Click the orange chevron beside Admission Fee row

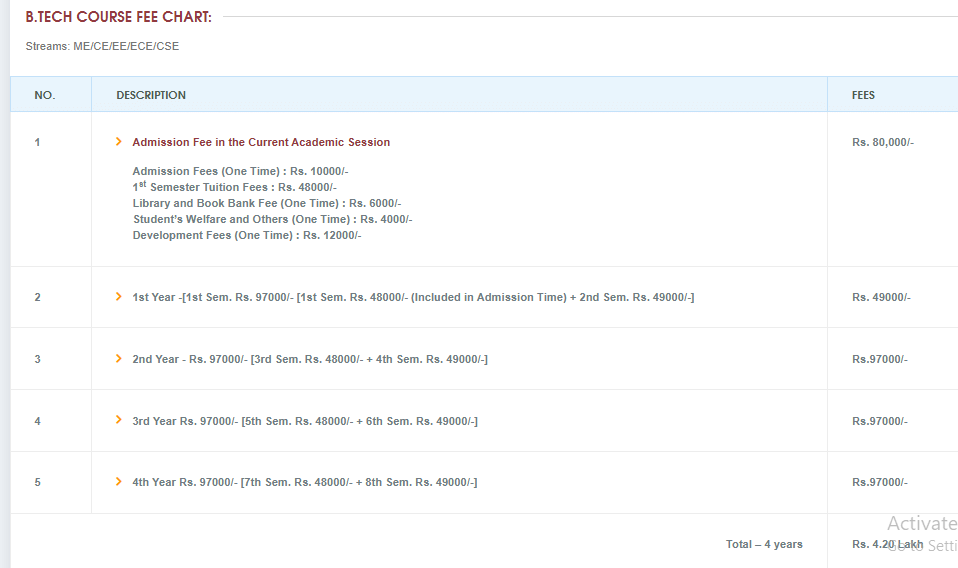click(x=119, y=142)
